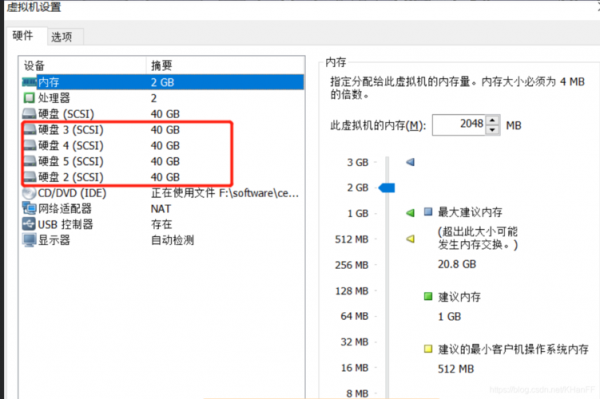Select 硬盘 5 (SCSI) row label
Screen dimensions: 600x399
[x=71, y=161]
